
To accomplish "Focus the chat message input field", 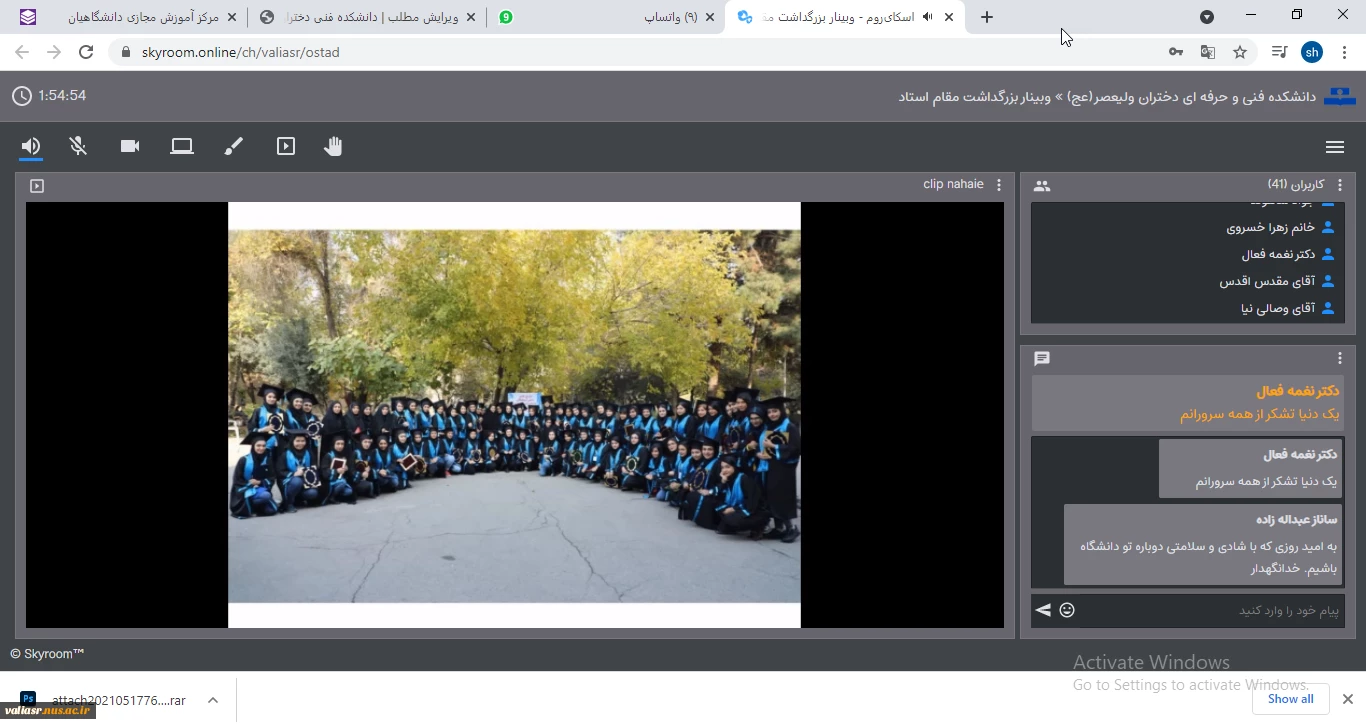I will click(1212, 610).
